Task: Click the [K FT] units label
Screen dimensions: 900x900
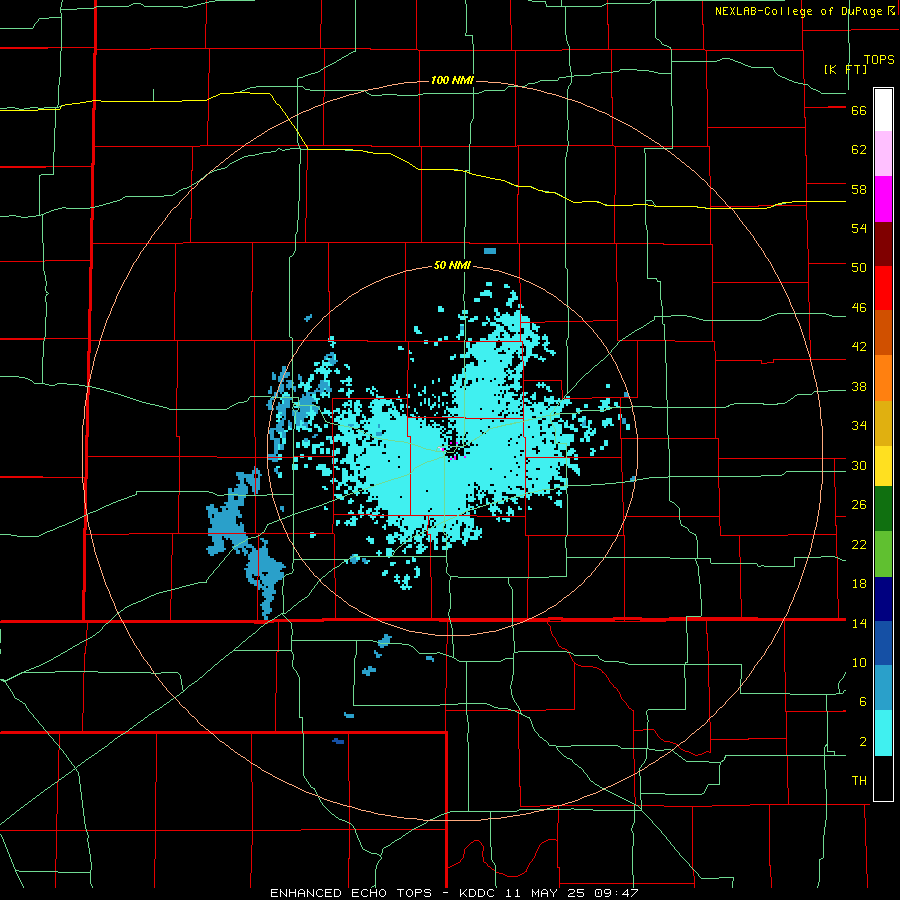Action: coord(845,69)
